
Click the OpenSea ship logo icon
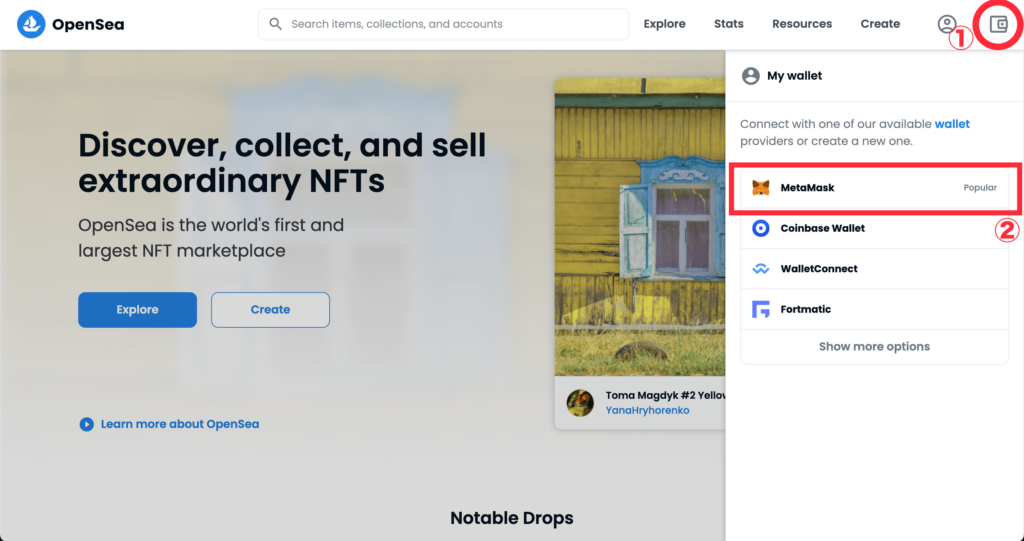[x=32, y=24]
